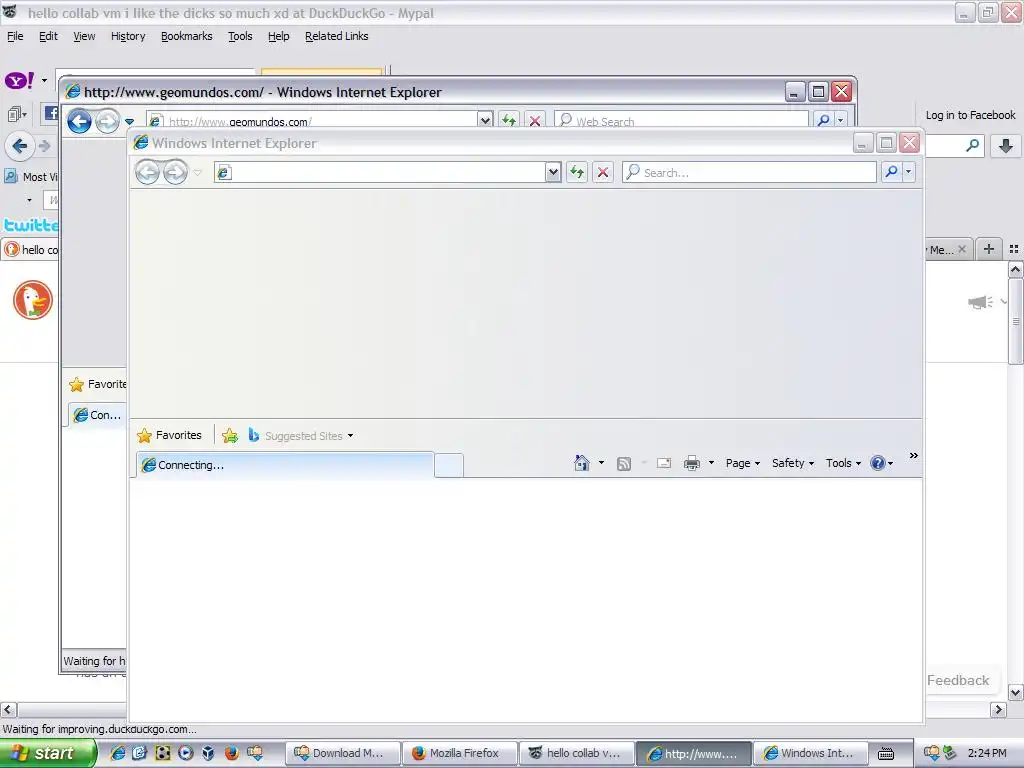This screenshot has height=768, width=1024.
Task: Click the Home icon in the front IE command bar
Action: tap(581, 463)
